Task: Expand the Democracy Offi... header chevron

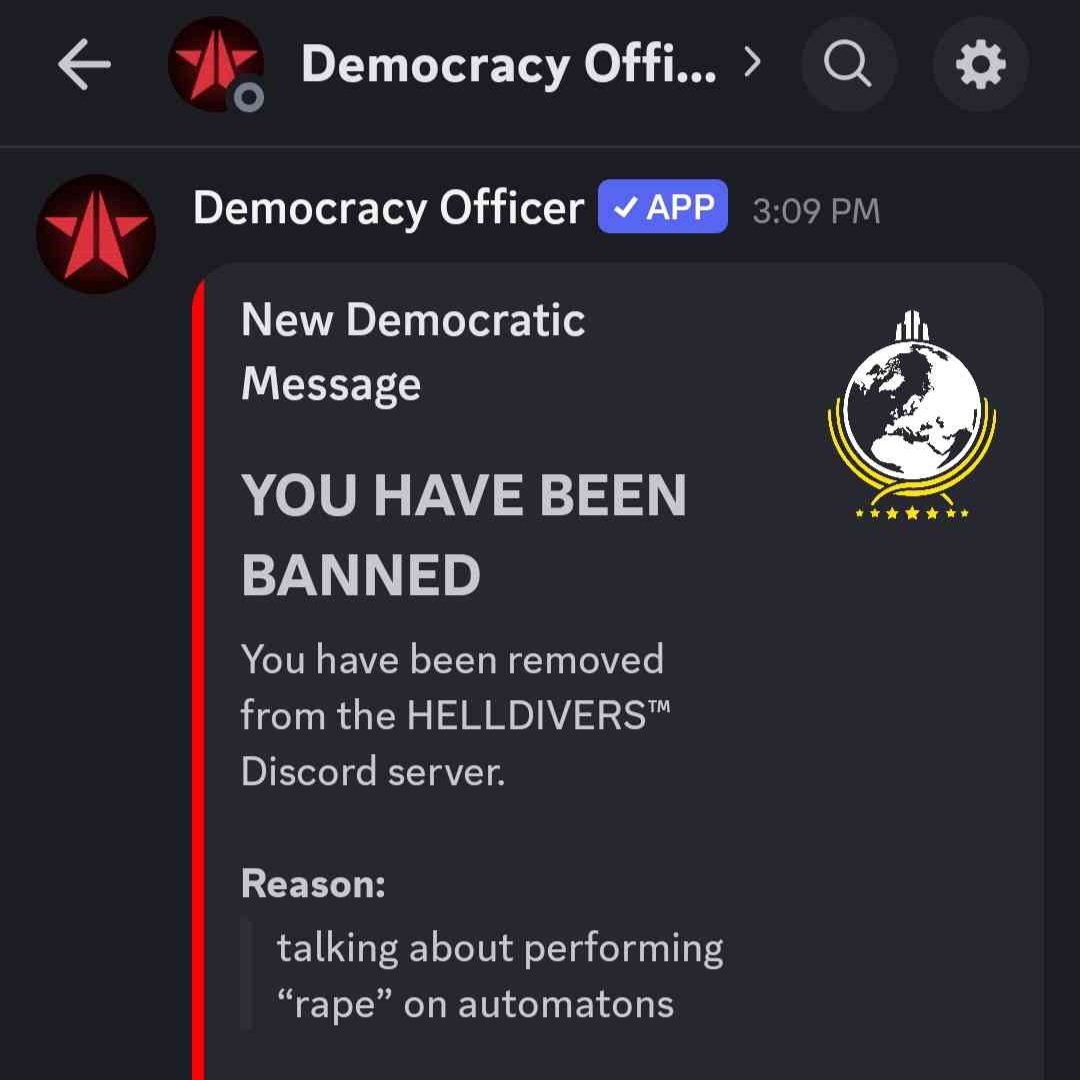Action: (753, 63)
